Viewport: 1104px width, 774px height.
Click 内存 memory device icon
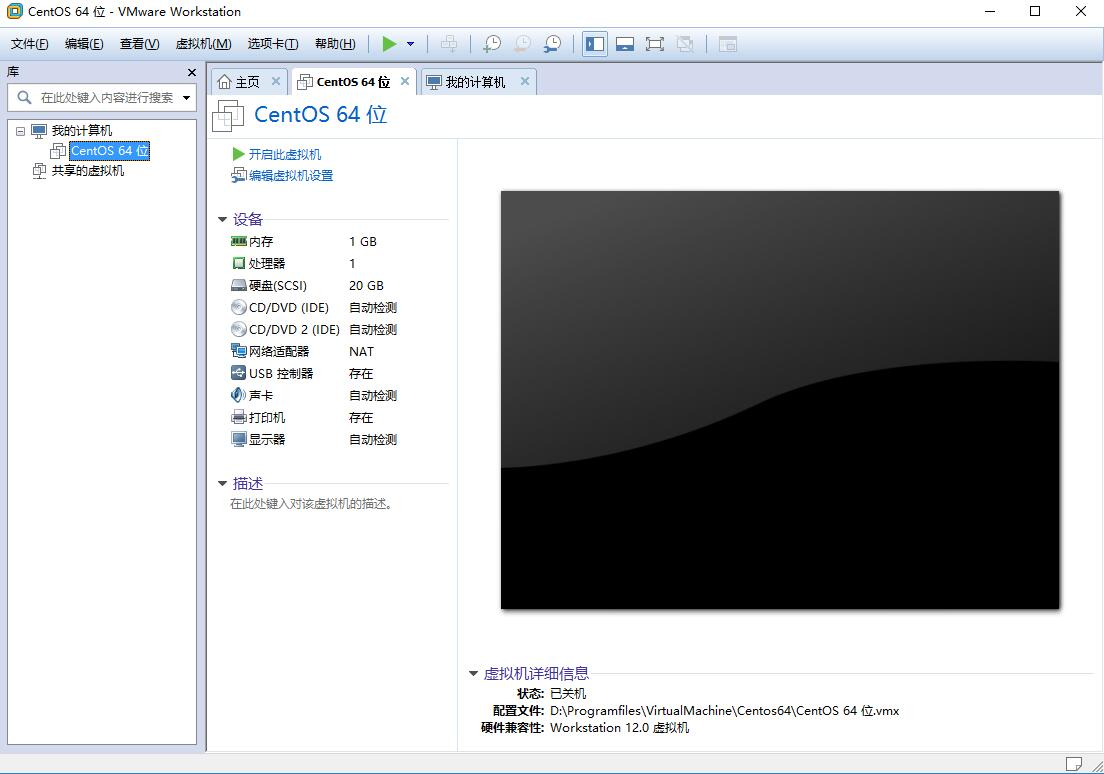239,242
